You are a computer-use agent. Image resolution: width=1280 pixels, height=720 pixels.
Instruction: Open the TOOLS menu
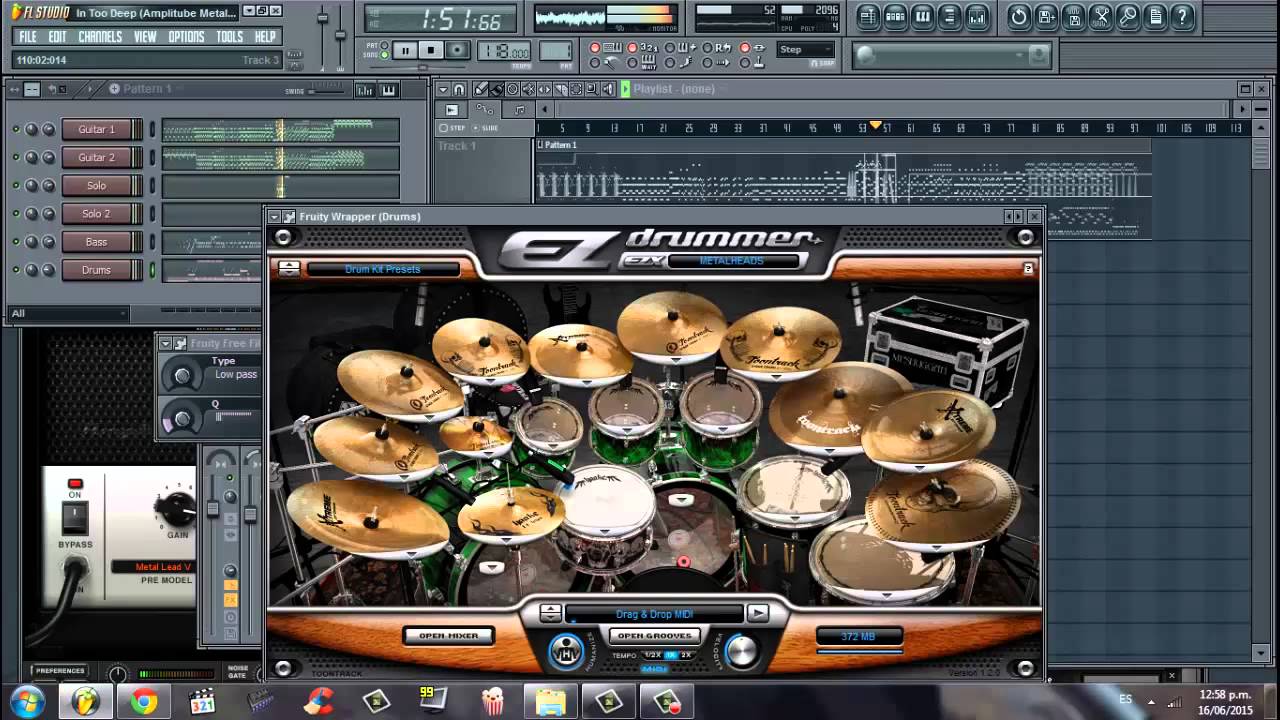point(230,37)
